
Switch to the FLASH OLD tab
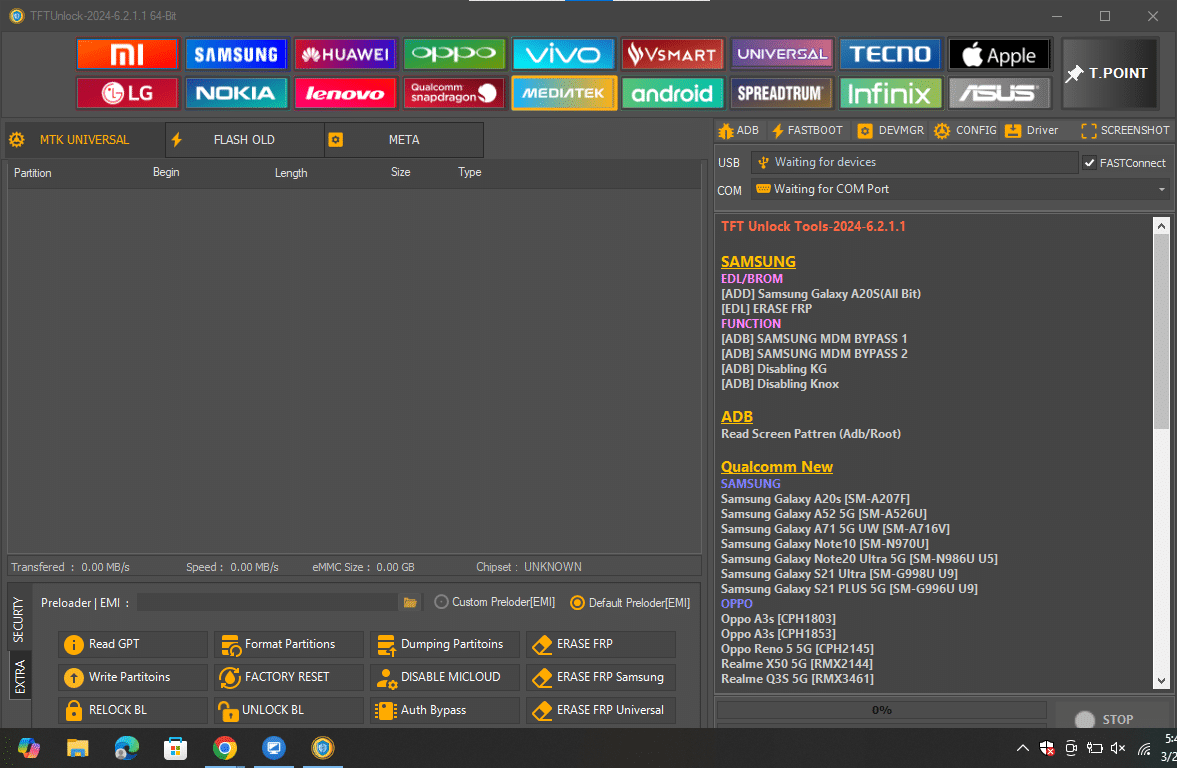[x=244, y=140]
